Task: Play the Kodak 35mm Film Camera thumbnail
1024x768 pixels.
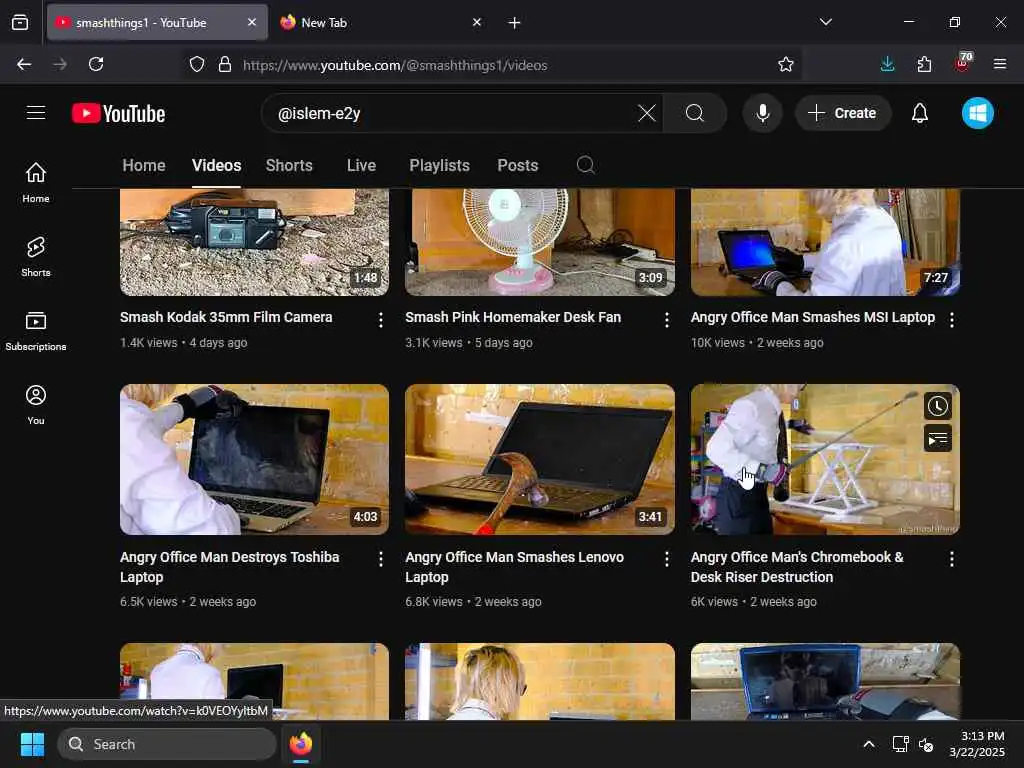Action: (254, 242)
